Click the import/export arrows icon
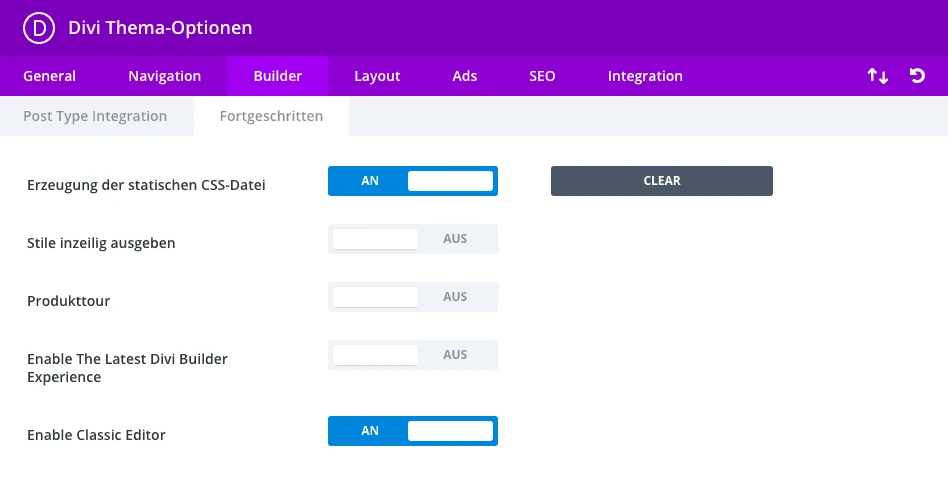This screenshot has height=483, width=948. (877, 76)
